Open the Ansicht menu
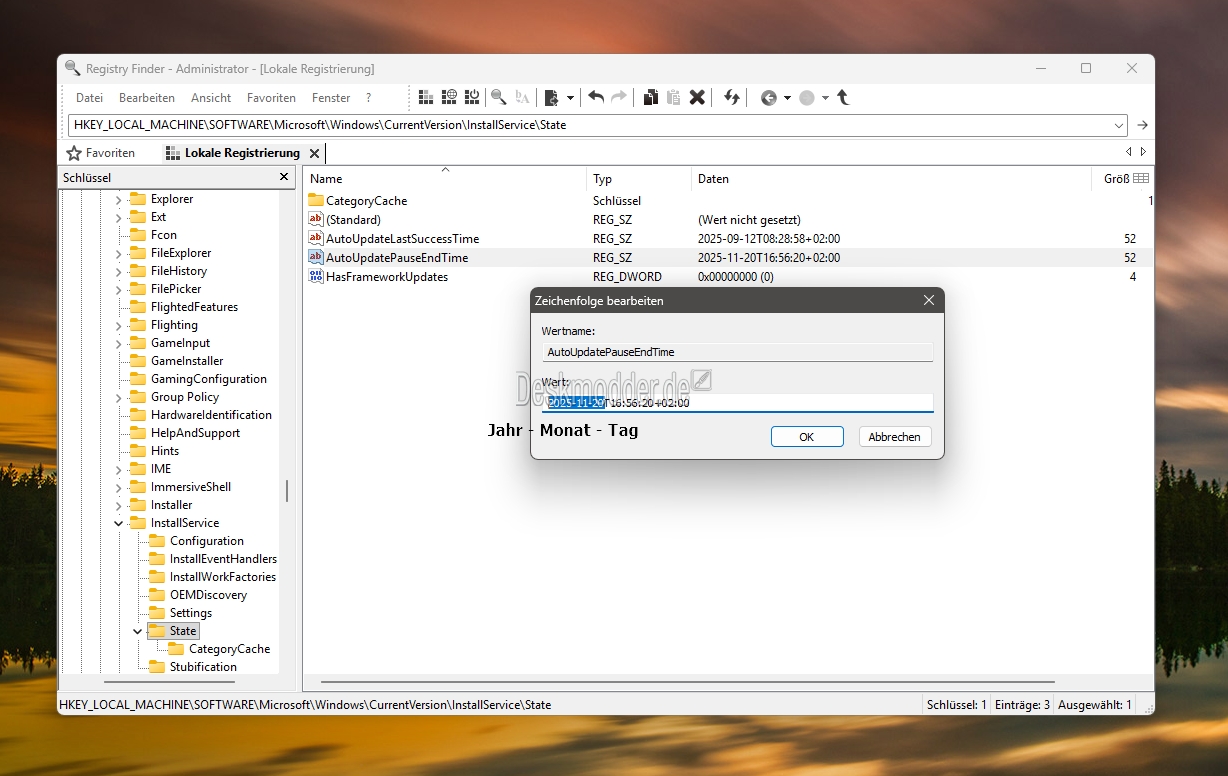 click(x=211, y=98)
